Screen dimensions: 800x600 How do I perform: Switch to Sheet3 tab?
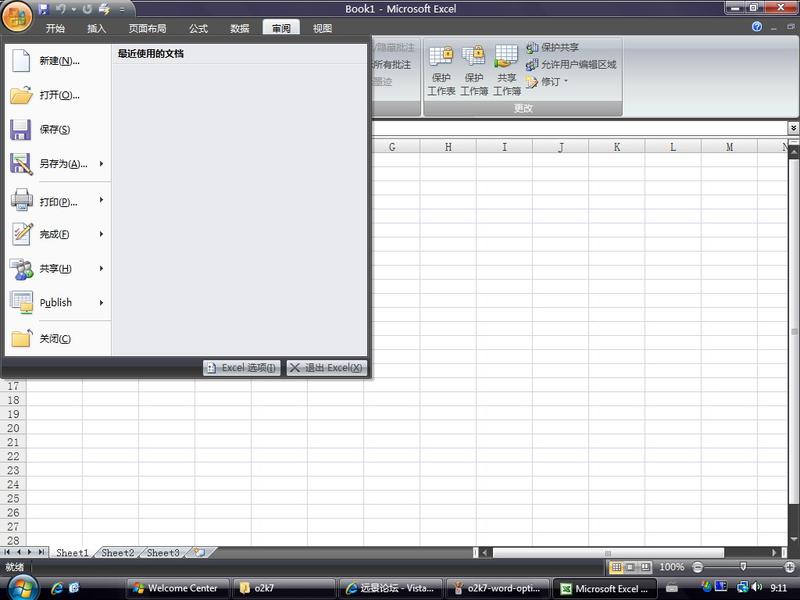(x=163, y=553)
